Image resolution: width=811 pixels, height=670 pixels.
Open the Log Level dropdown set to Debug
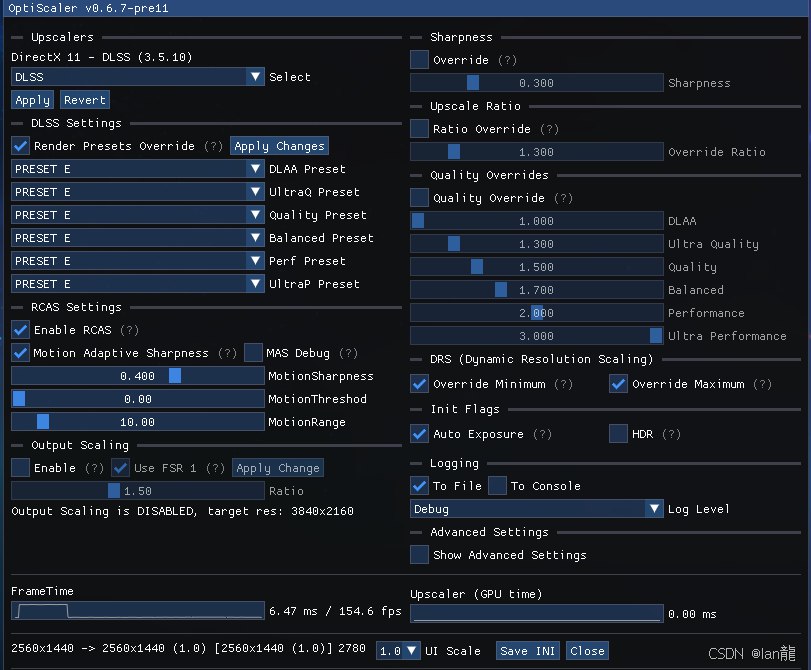click(x=536, y=509)
